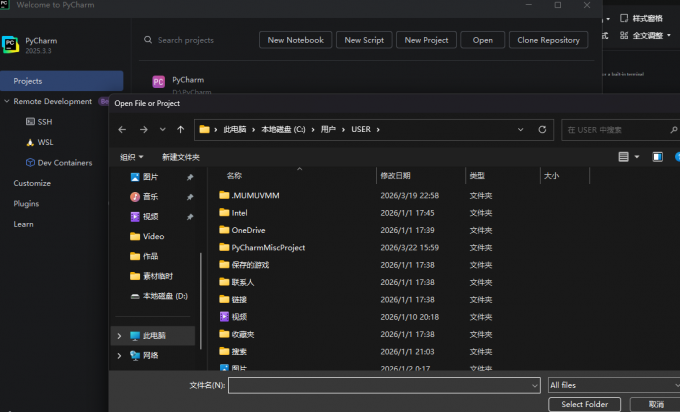Click the SSH icon under Remote Development
This screenshot has height=412, width=680.
(30, 121)
